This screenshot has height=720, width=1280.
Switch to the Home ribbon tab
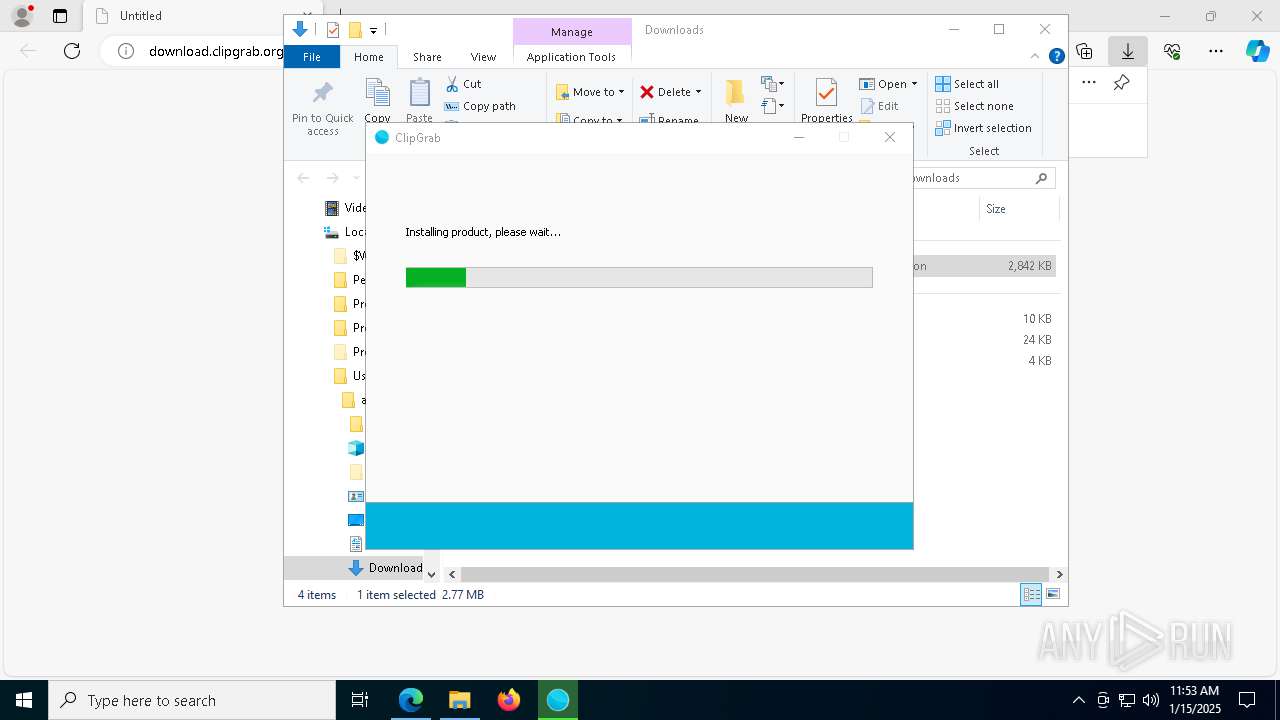tap(369, 57)
